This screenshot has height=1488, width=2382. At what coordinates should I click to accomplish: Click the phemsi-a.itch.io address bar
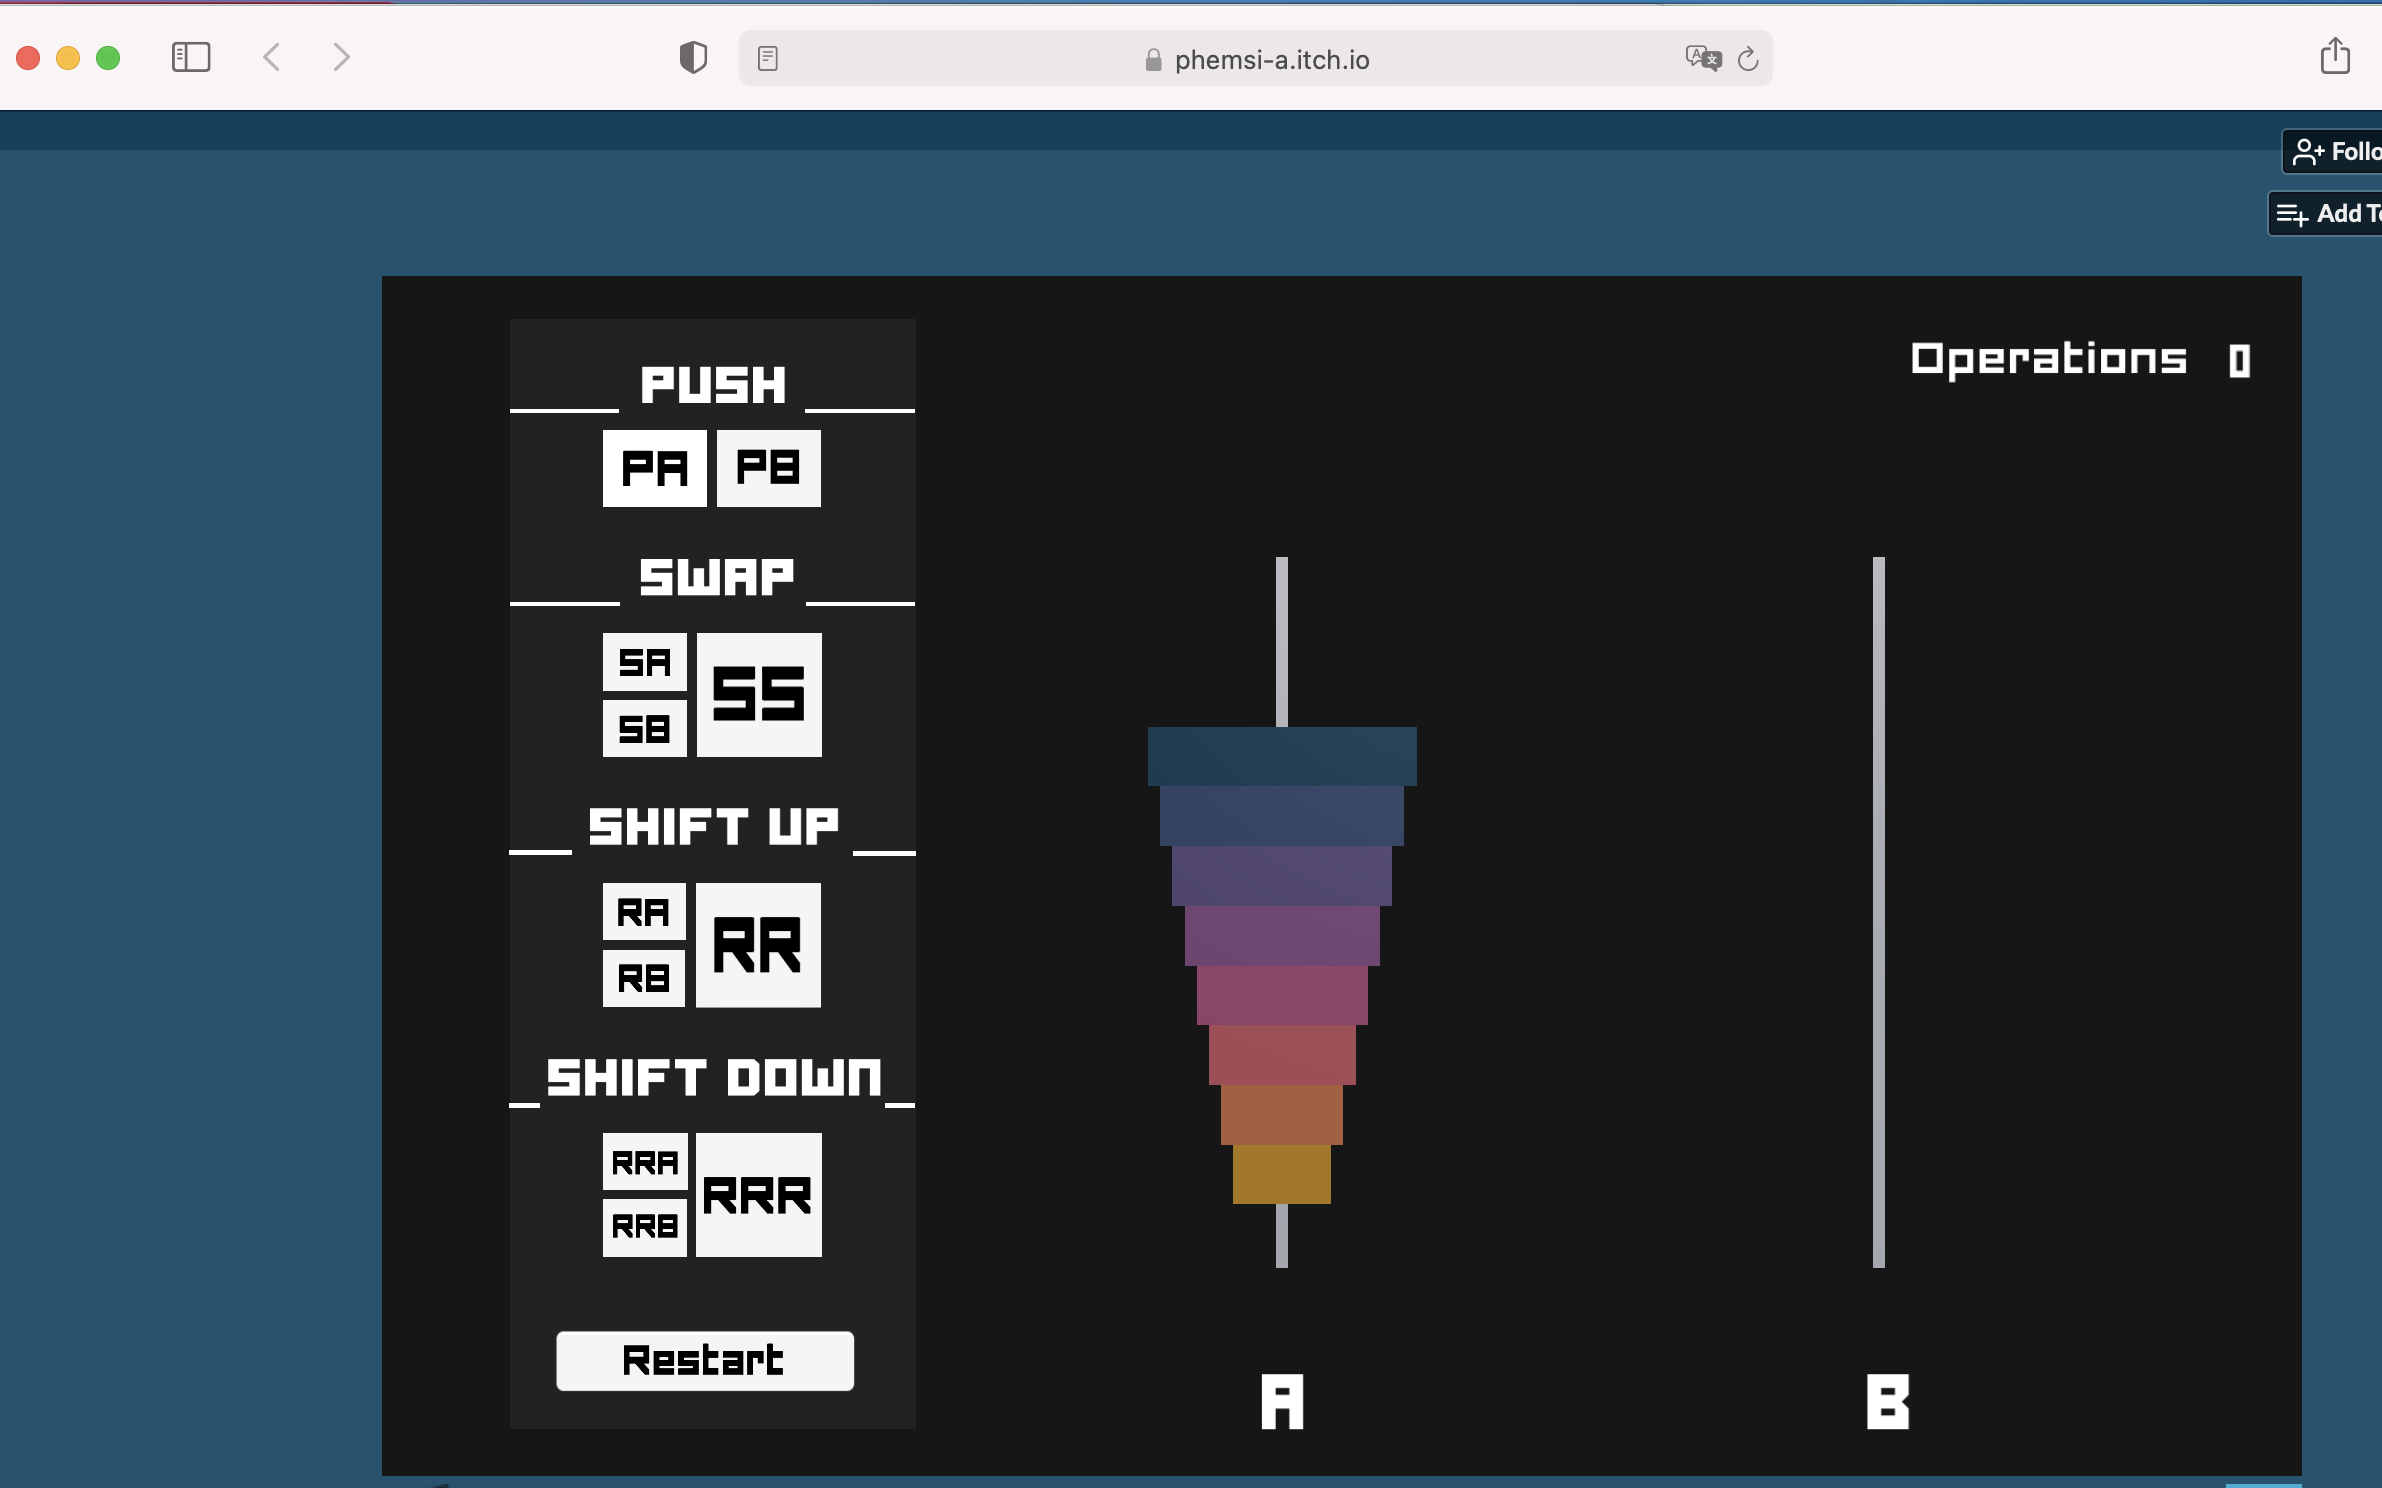tap(1270, 60)
